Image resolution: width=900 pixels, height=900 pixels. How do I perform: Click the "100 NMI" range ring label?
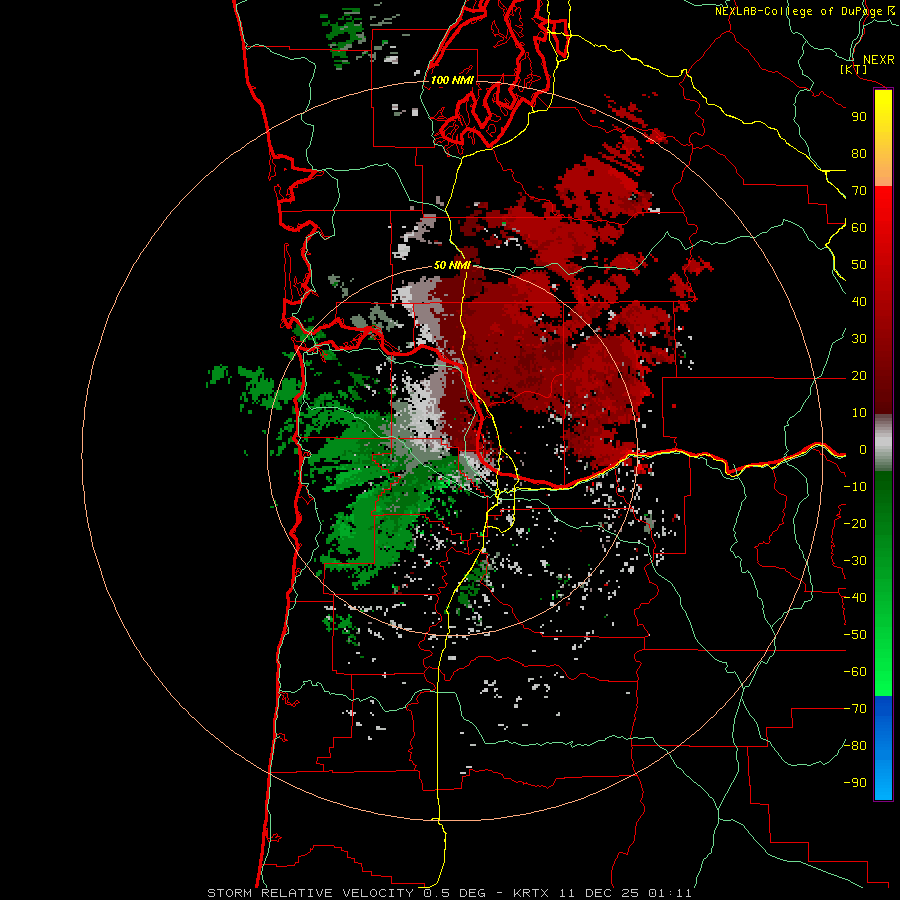pos(452,80)
